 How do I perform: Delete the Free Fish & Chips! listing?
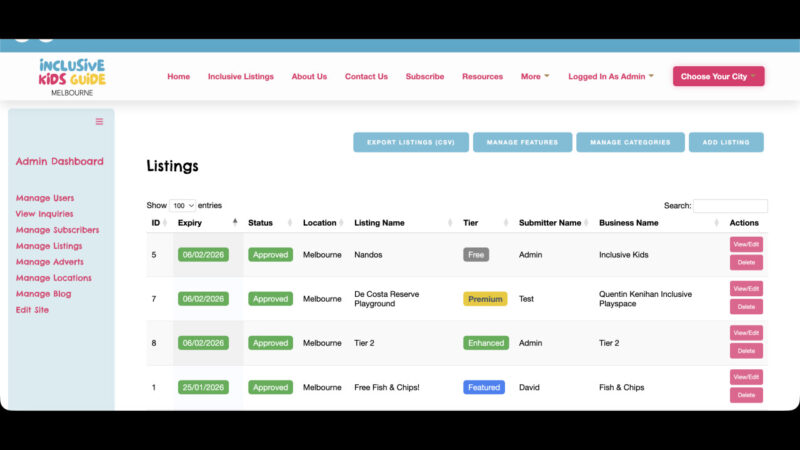[x=746, y=395]
